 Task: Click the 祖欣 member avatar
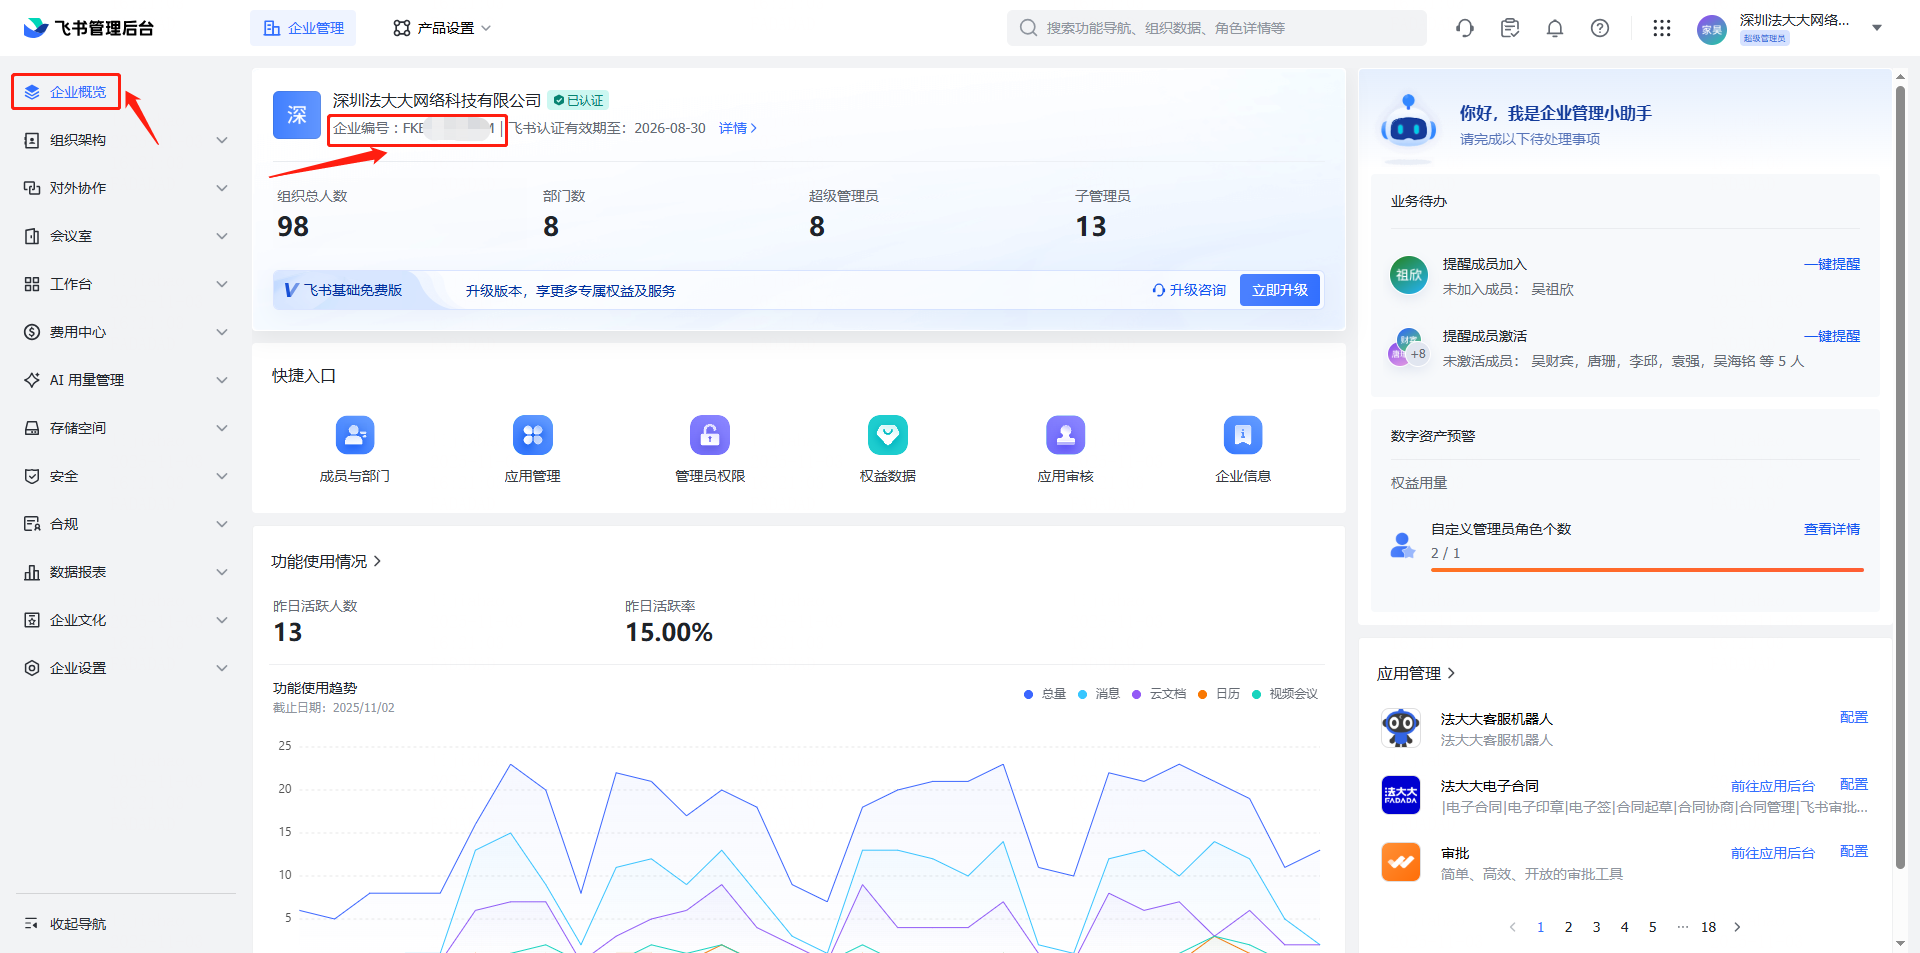[x=1409, y=275]
